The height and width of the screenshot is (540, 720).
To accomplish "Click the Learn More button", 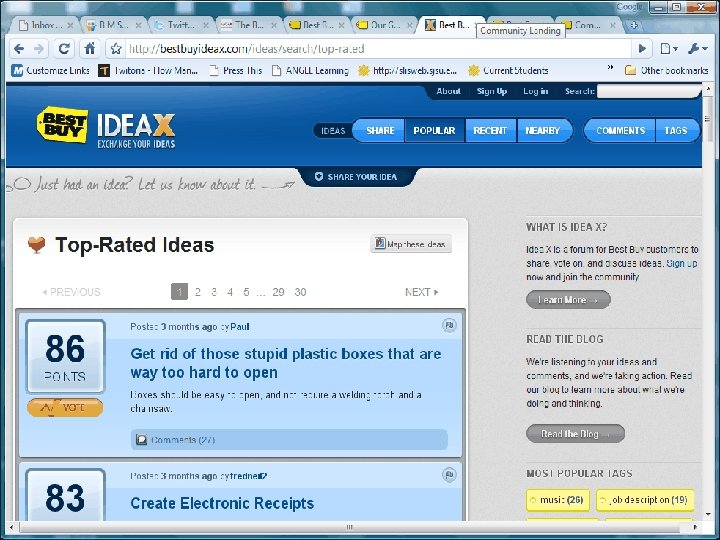I will (x=568, y=300).
